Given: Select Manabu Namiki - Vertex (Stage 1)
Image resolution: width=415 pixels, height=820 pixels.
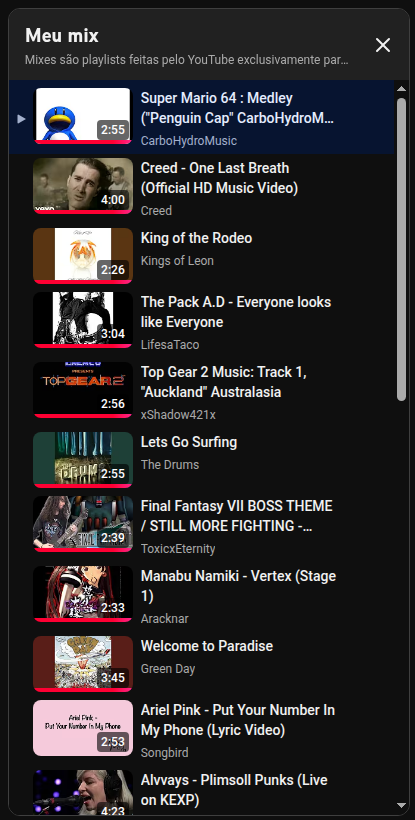Looking at the screenshot, I should coord(238,586).
